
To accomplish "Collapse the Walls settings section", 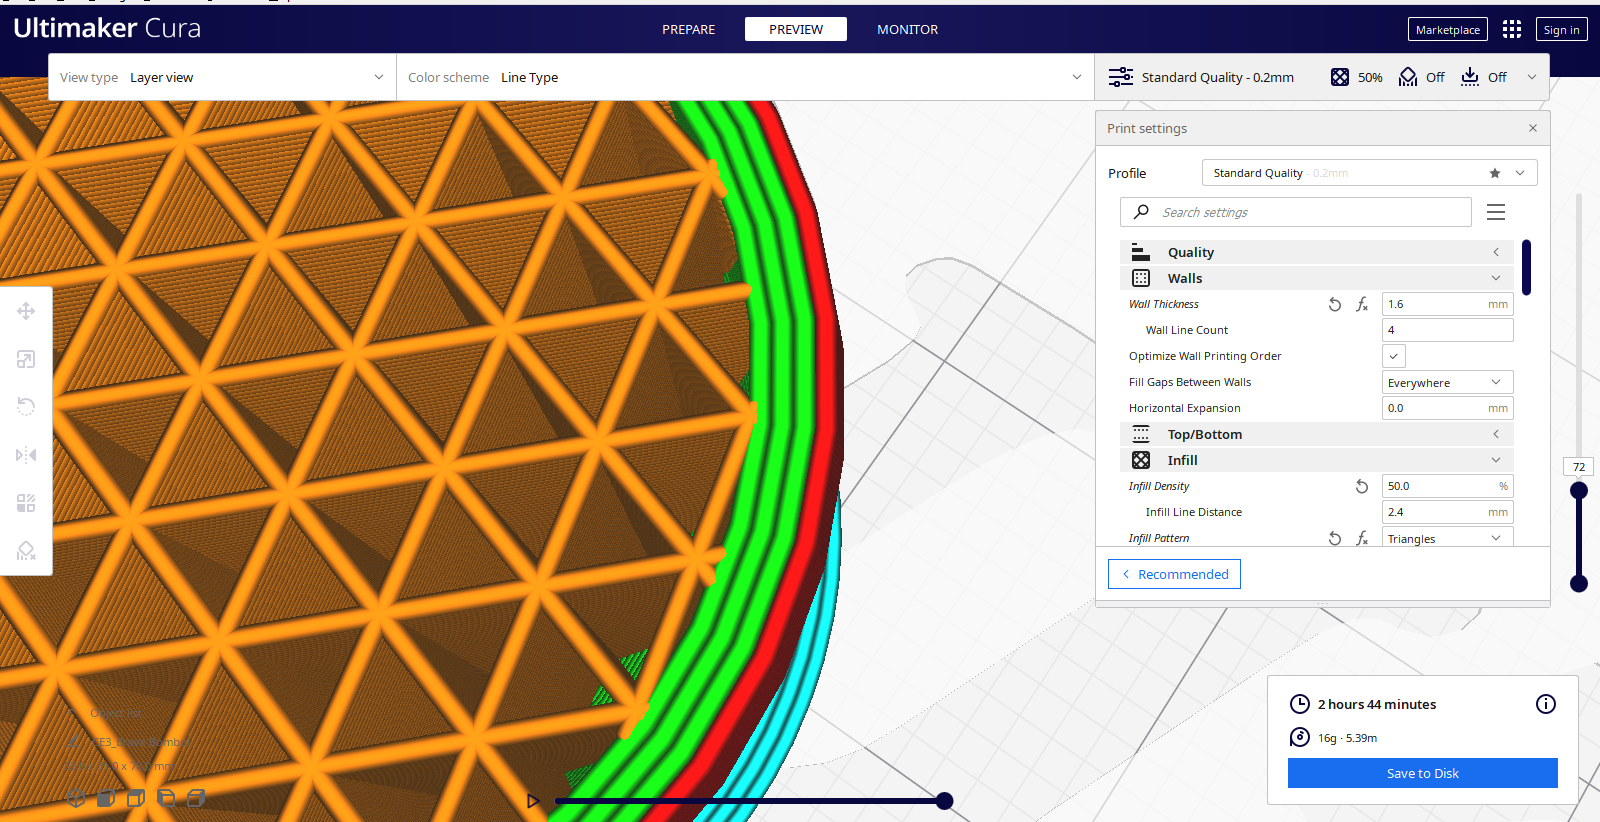I will [x=1317, y=278].
